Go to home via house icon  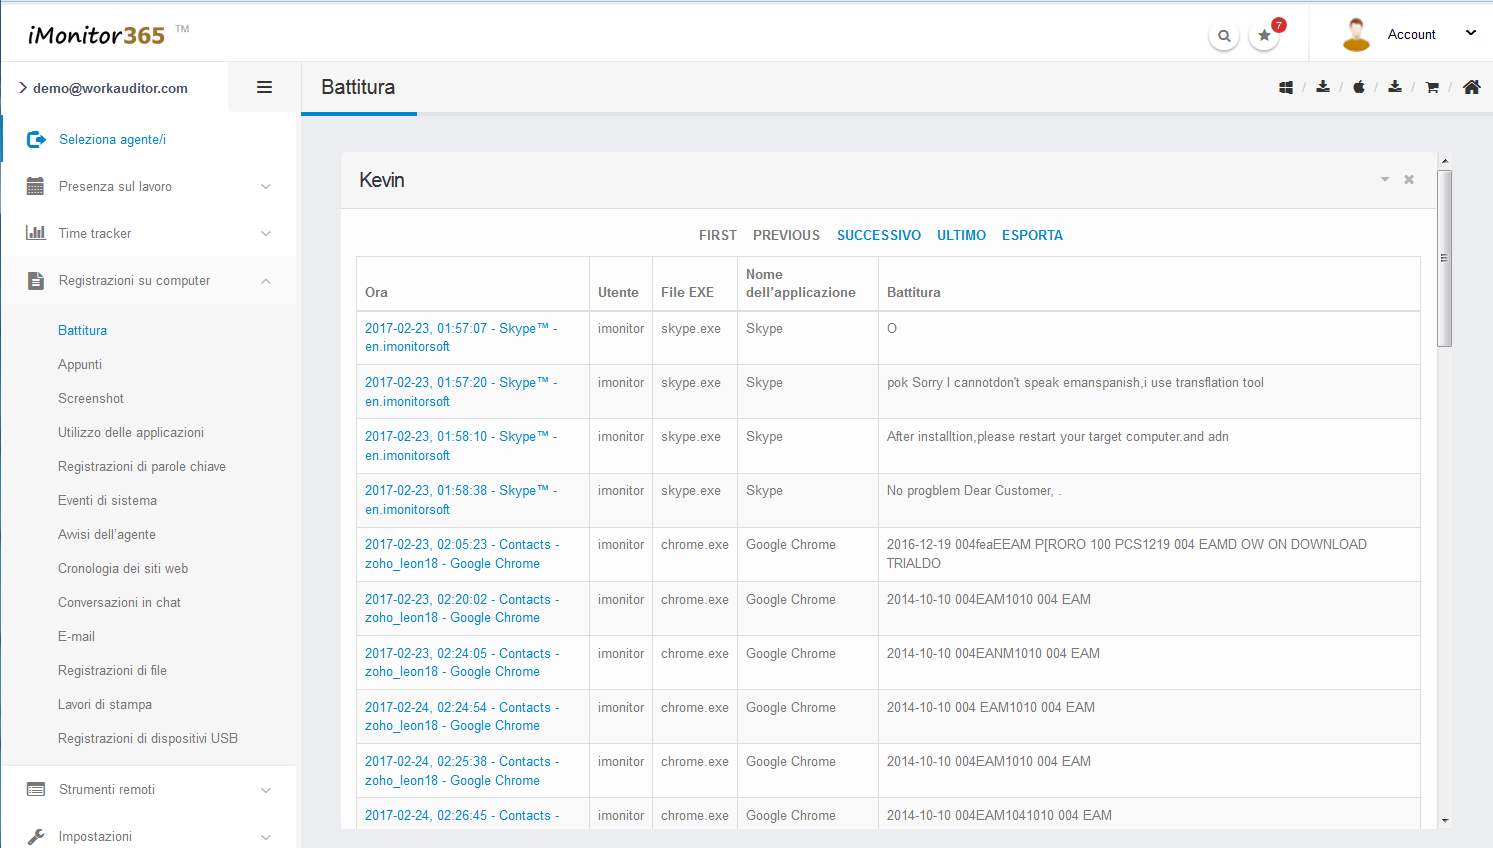pyautogui.click(x=1471, y=88)
